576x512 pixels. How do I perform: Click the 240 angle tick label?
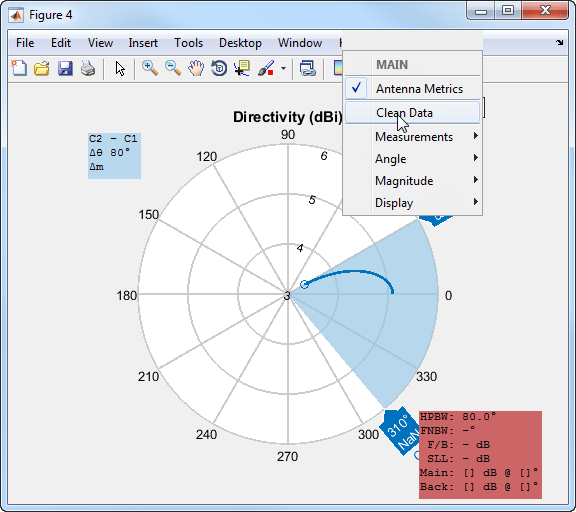tap(206, 435)
